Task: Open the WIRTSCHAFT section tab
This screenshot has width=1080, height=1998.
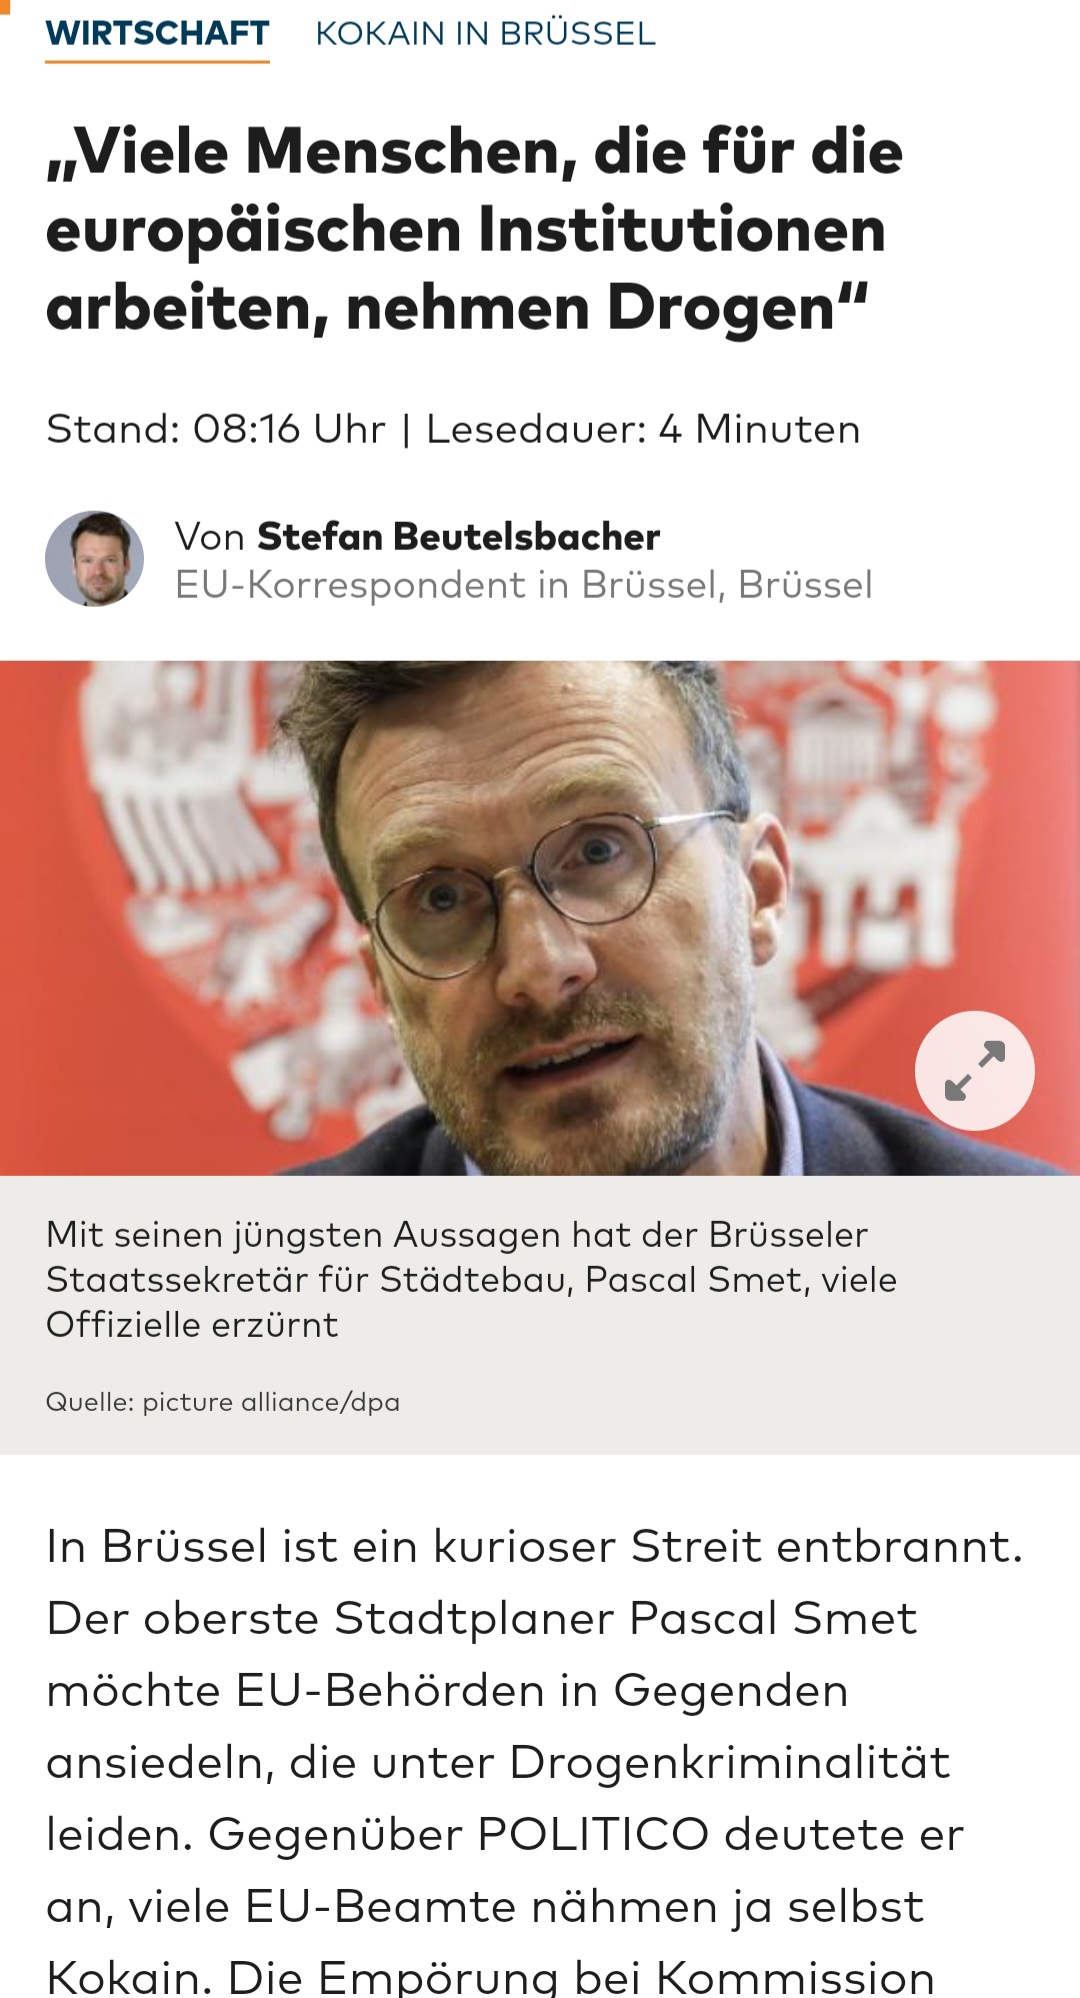Action: (x=157, y=33)
